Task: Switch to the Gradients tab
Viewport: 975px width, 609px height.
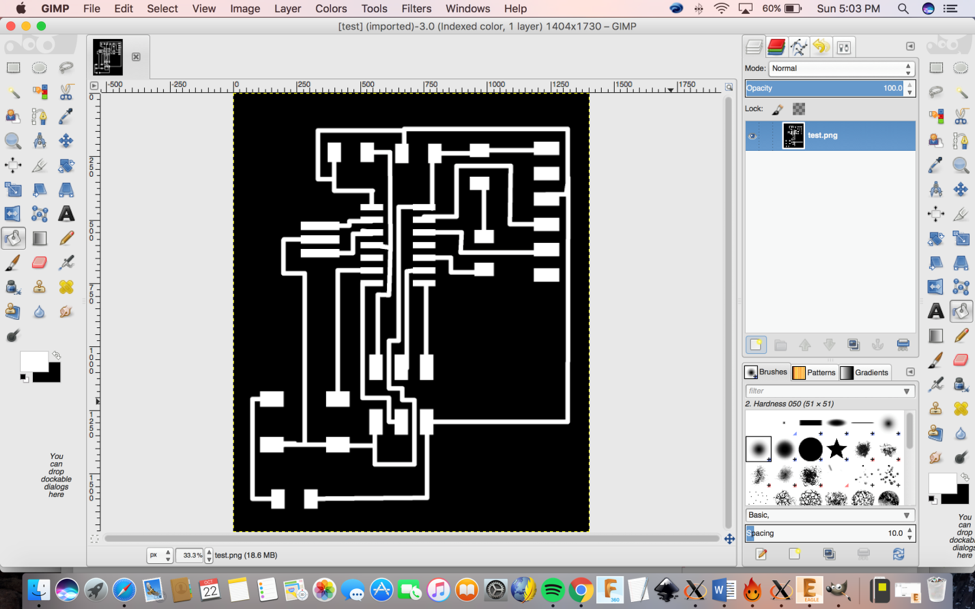Action: coord(864,372)
